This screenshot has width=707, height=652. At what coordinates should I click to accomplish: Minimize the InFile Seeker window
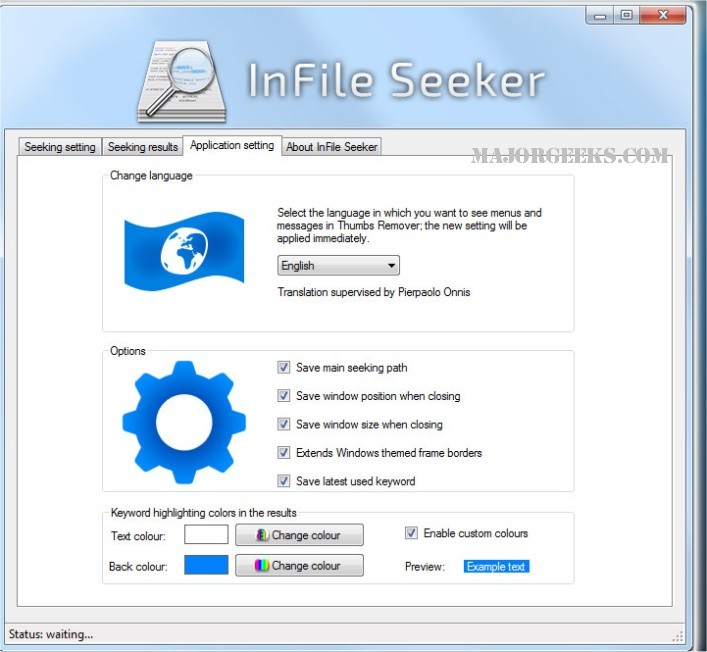pos(600,16)
